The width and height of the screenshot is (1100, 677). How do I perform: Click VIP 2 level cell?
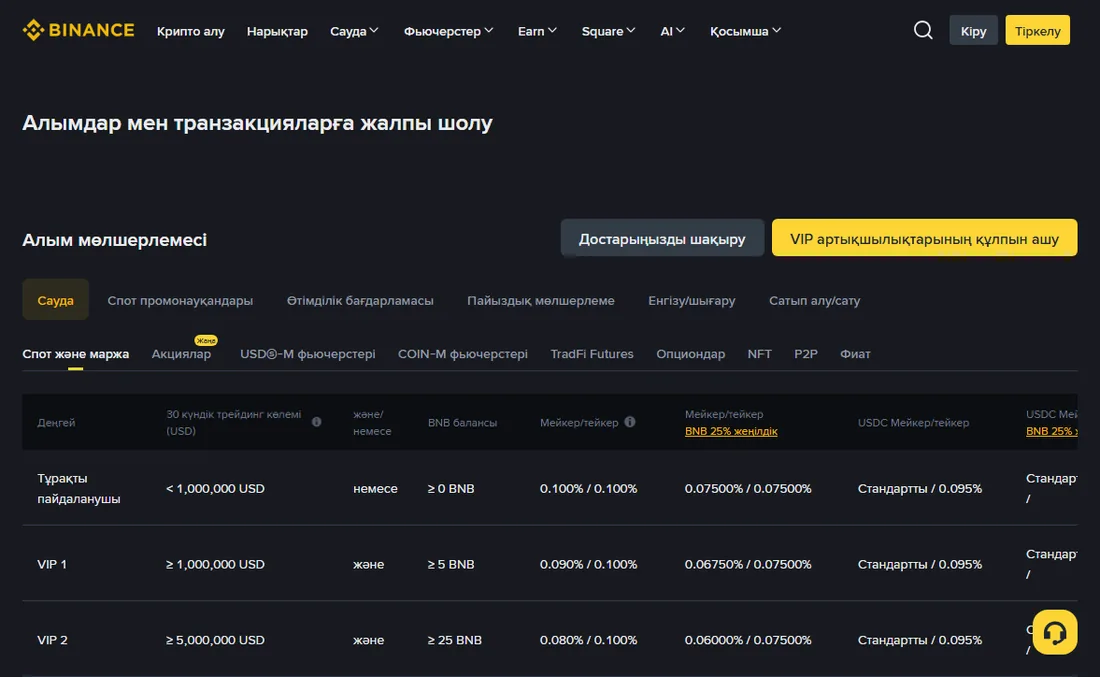53,640
